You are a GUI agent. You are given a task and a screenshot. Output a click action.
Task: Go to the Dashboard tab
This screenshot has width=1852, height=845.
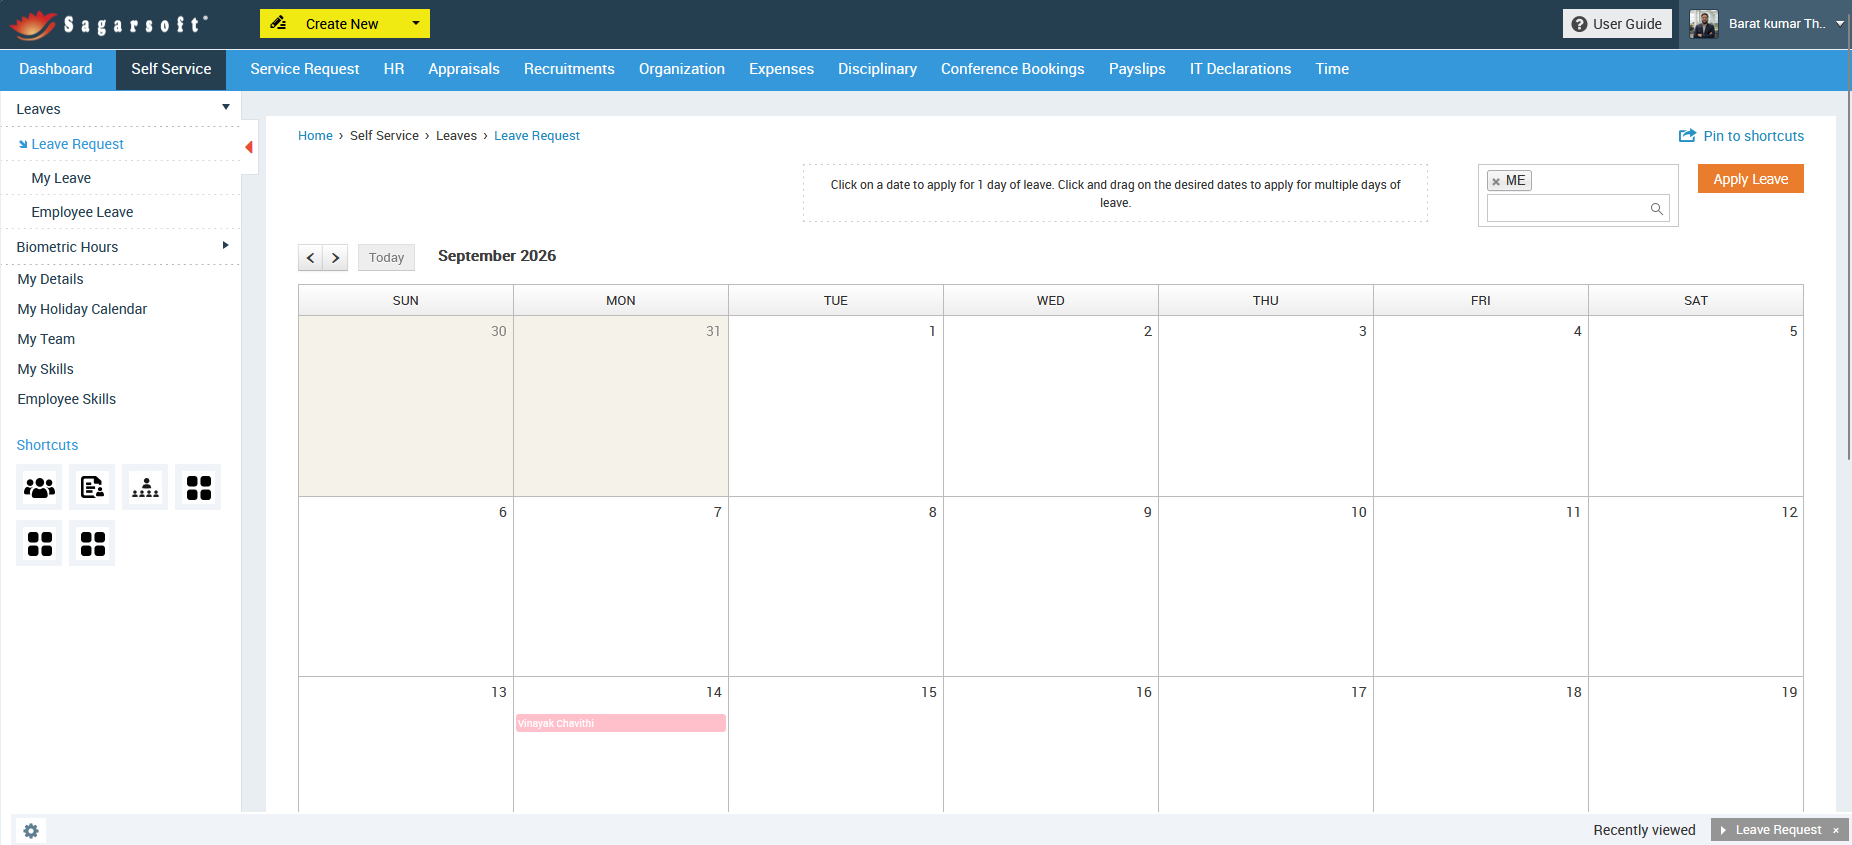[x=56, y=69]
